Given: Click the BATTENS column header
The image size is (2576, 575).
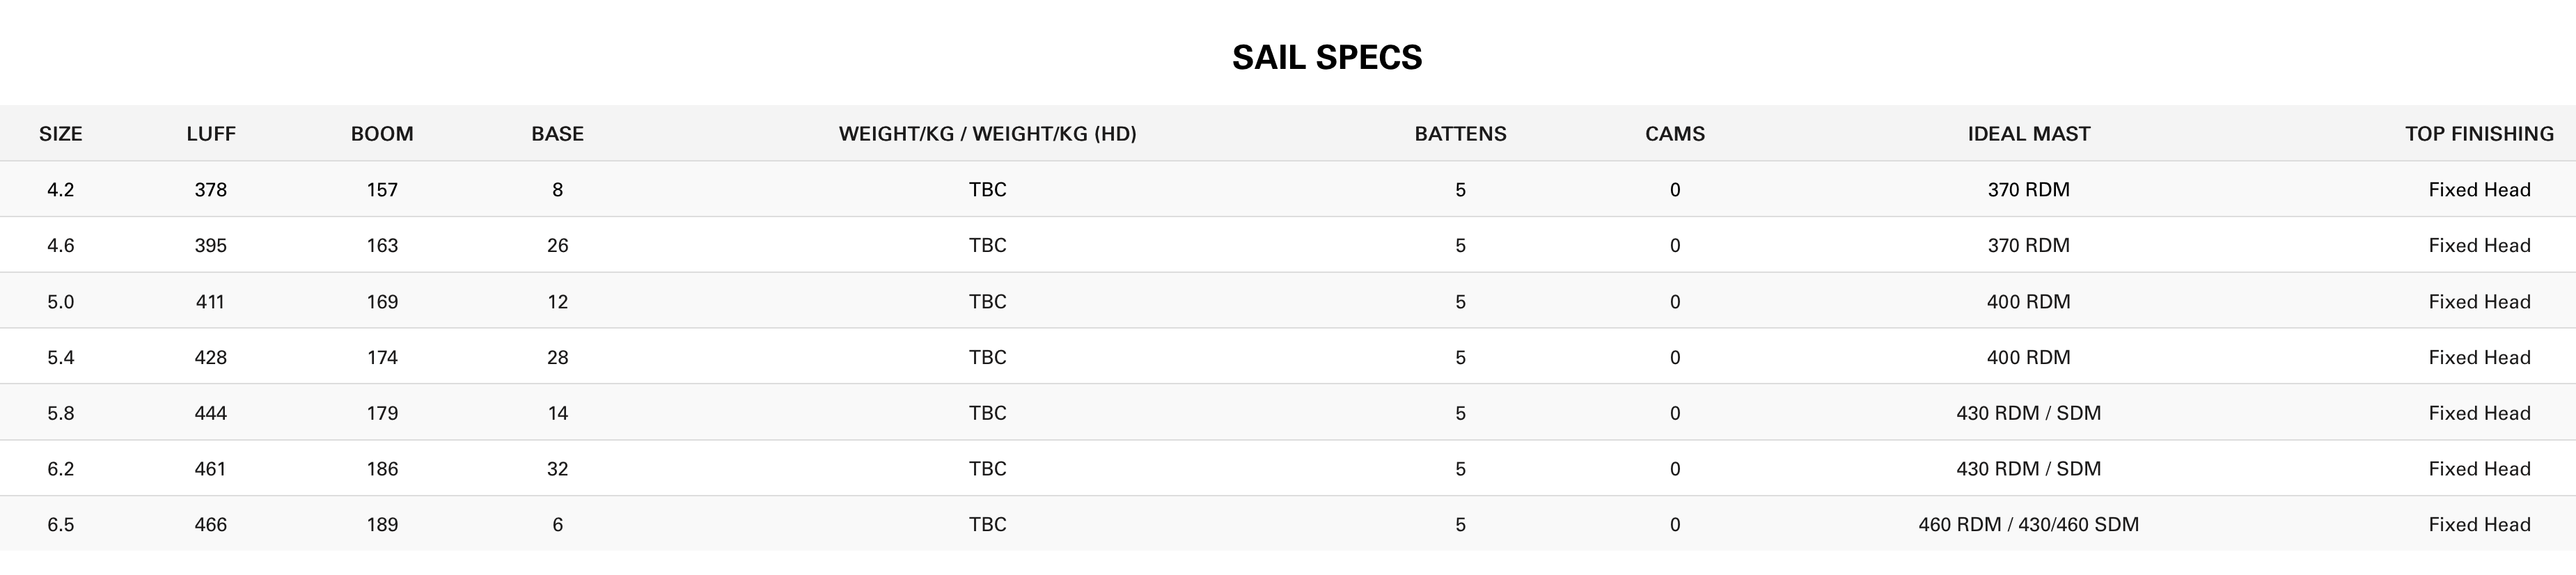Looking at the screenshot, I should click(1460, 134).
